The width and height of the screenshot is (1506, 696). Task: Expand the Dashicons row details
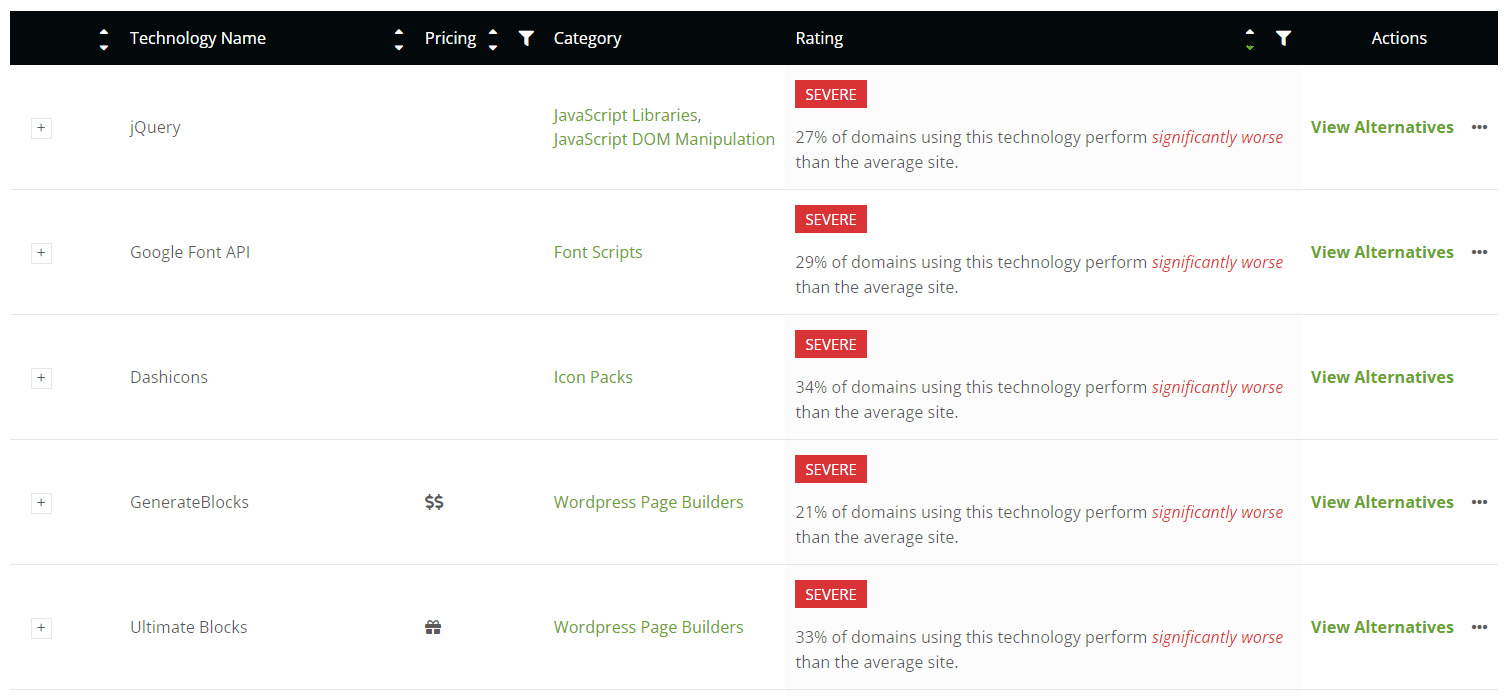click(x=41, y=378)
